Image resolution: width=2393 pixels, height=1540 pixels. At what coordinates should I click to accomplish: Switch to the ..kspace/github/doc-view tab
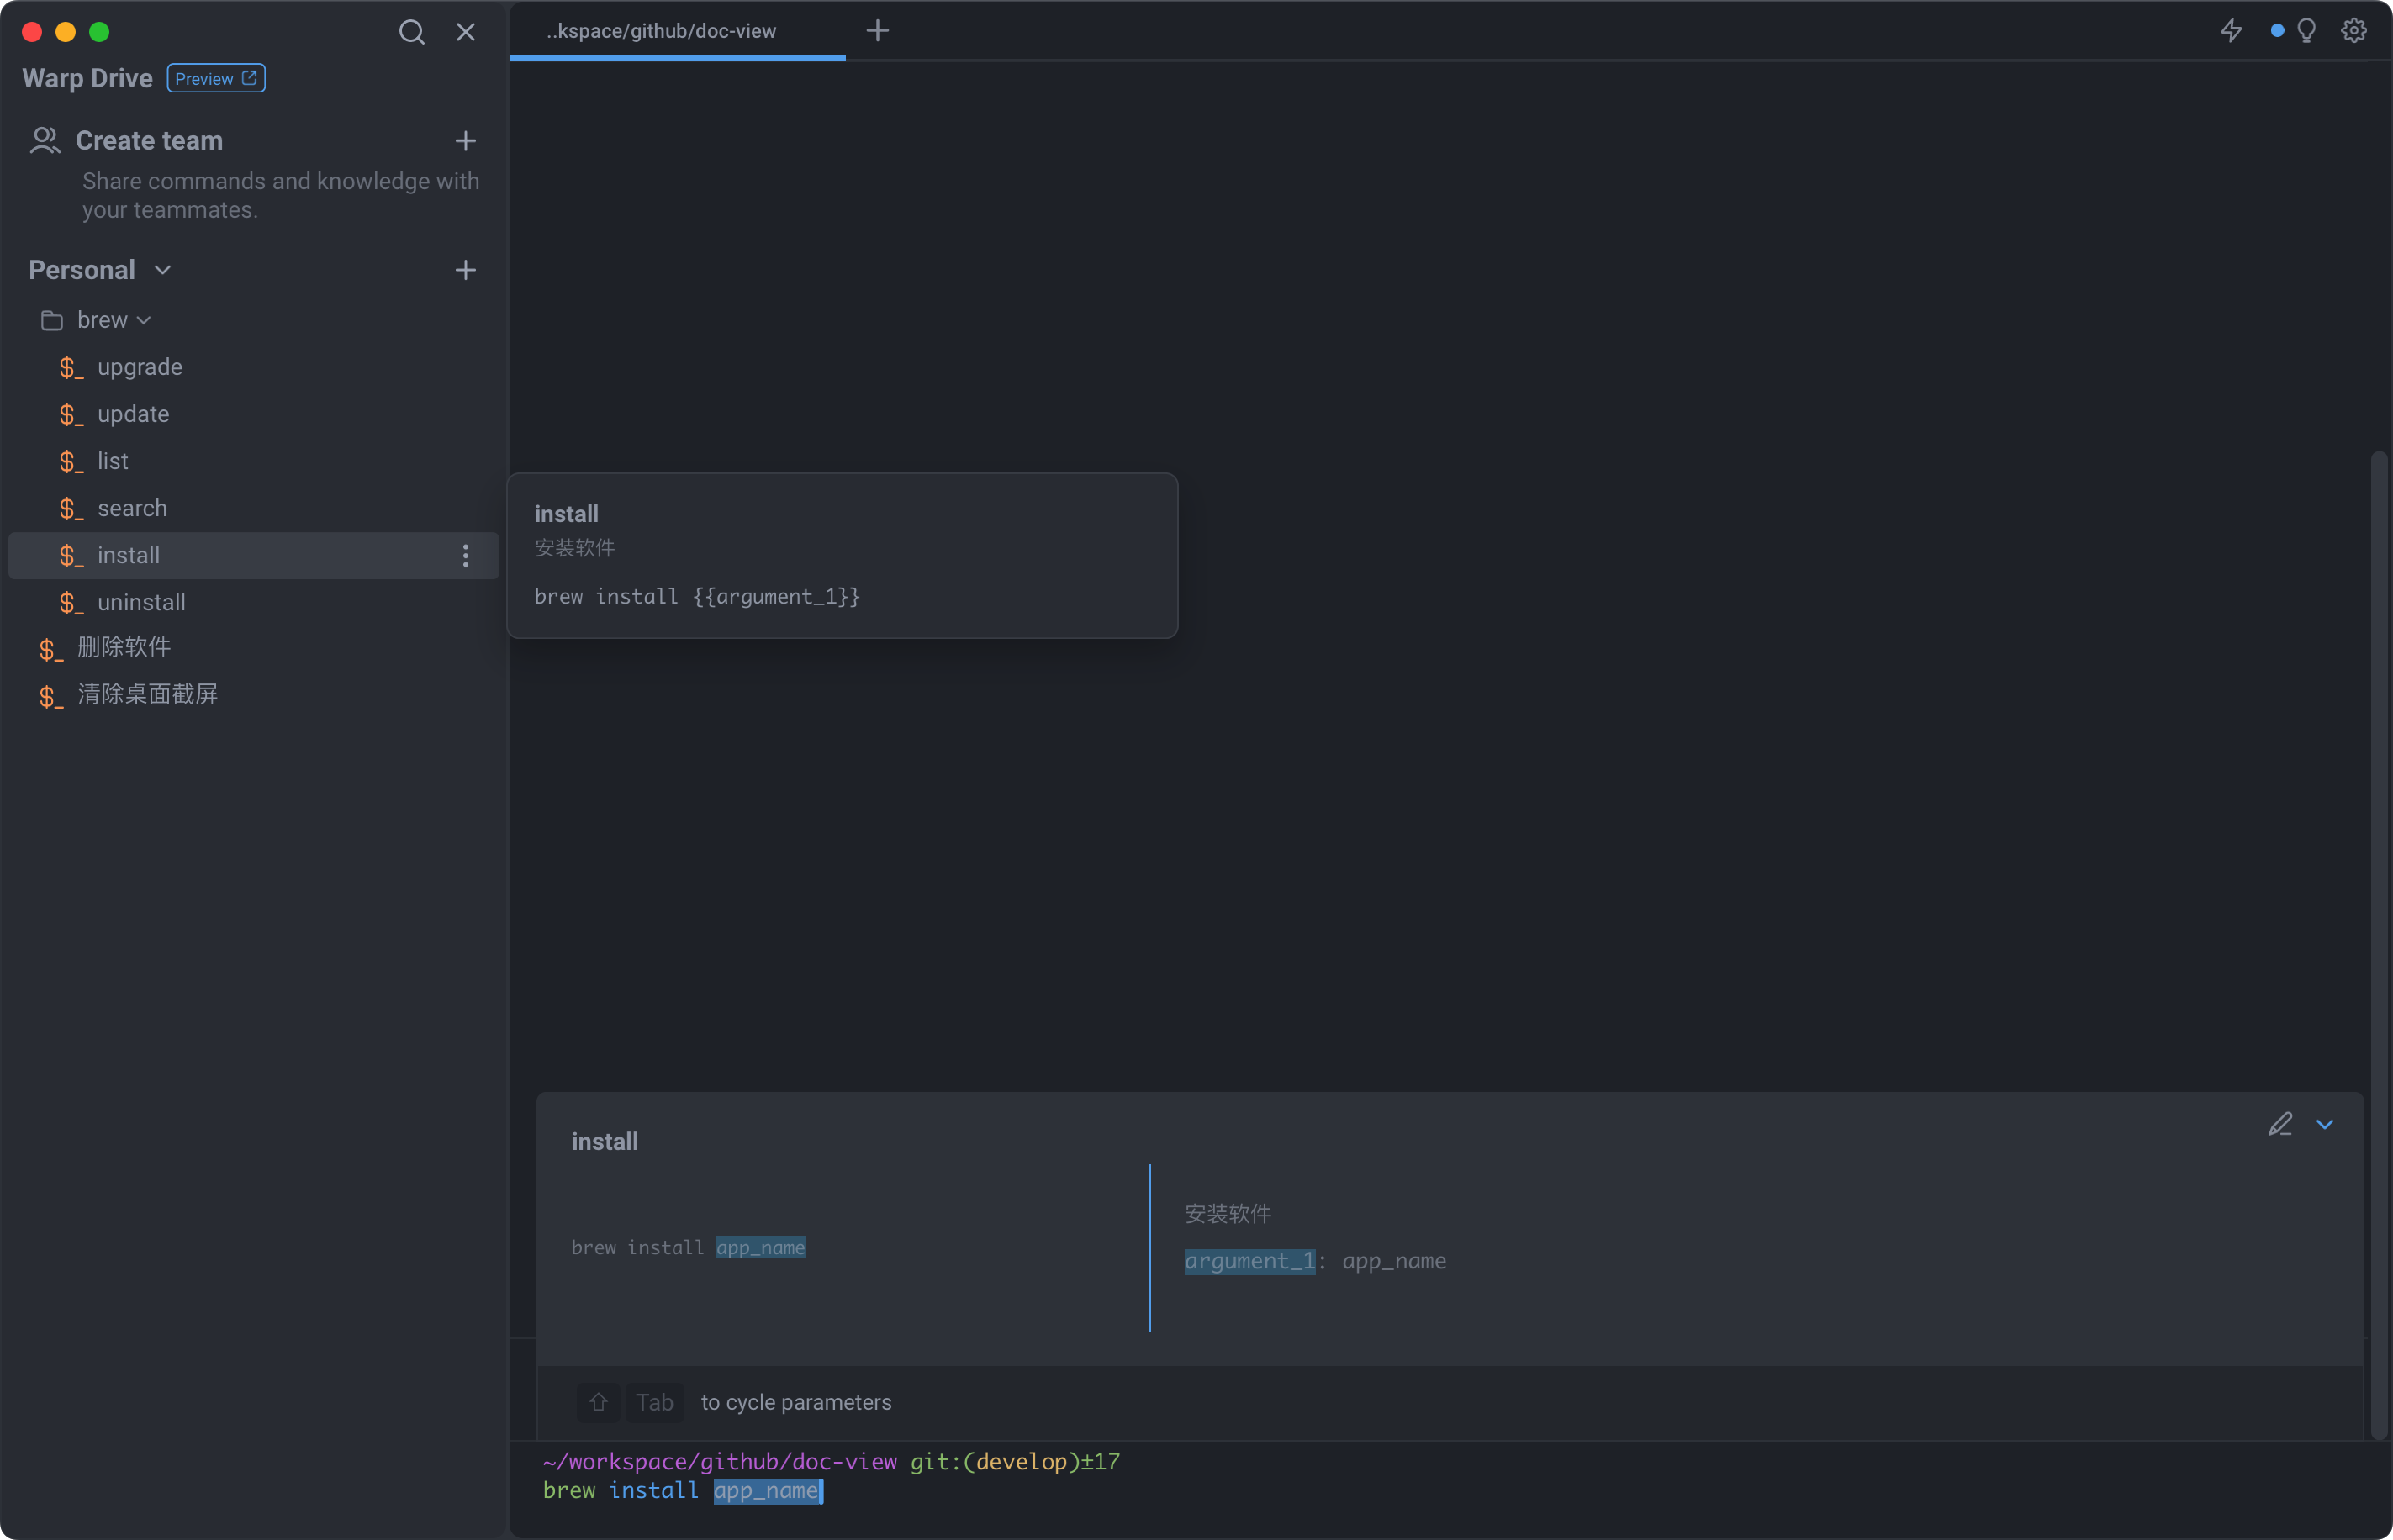coord(677,31)
